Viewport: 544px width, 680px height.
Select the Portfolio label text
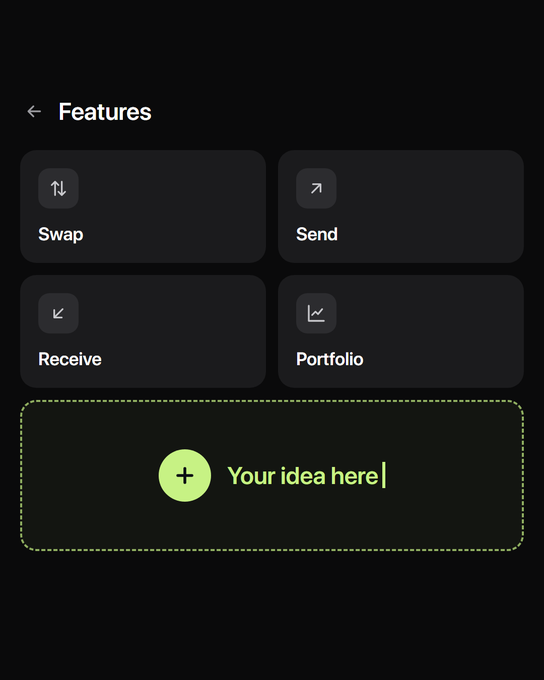coord(330,359)
